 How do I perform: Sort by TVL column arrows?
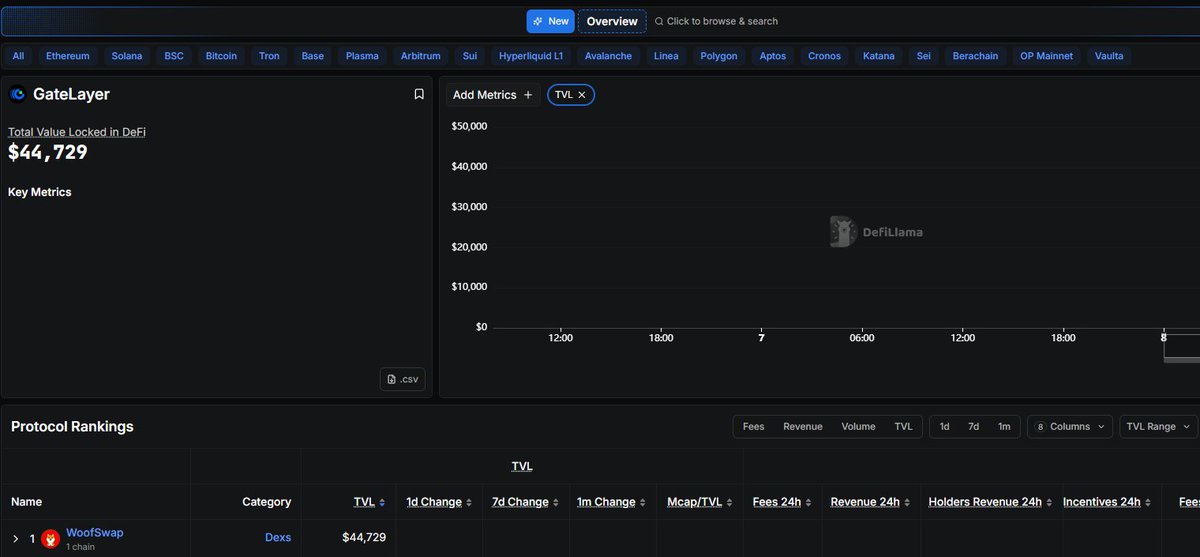coord(382,502)
